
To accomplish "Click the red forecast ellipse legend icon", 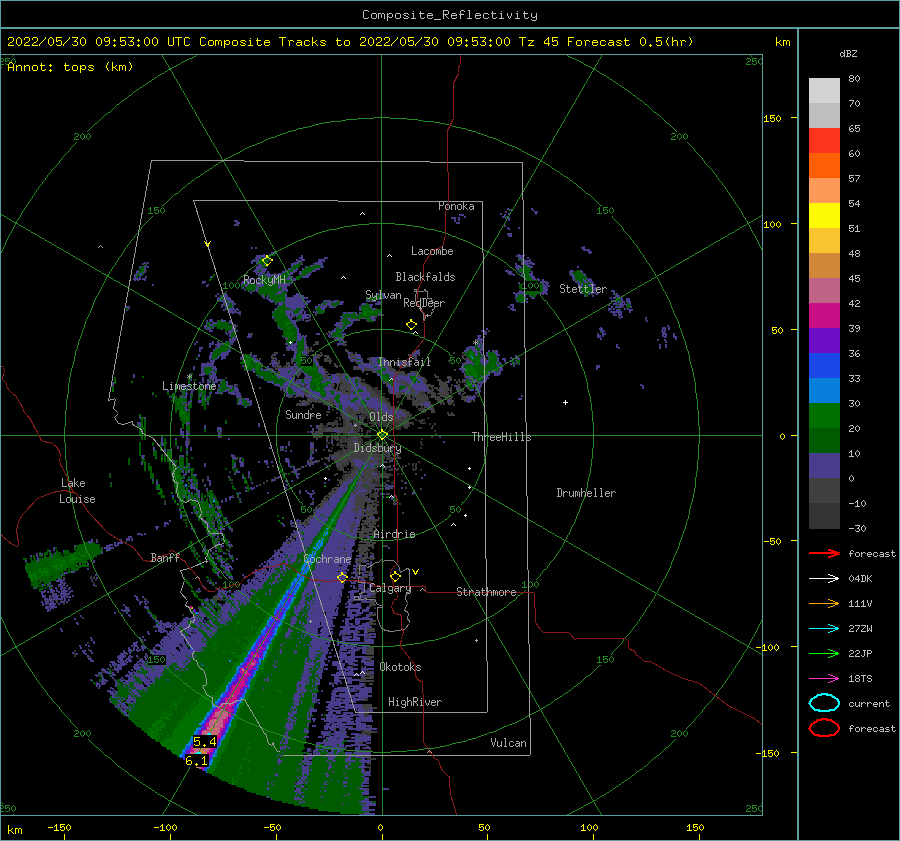I will 824,728.
